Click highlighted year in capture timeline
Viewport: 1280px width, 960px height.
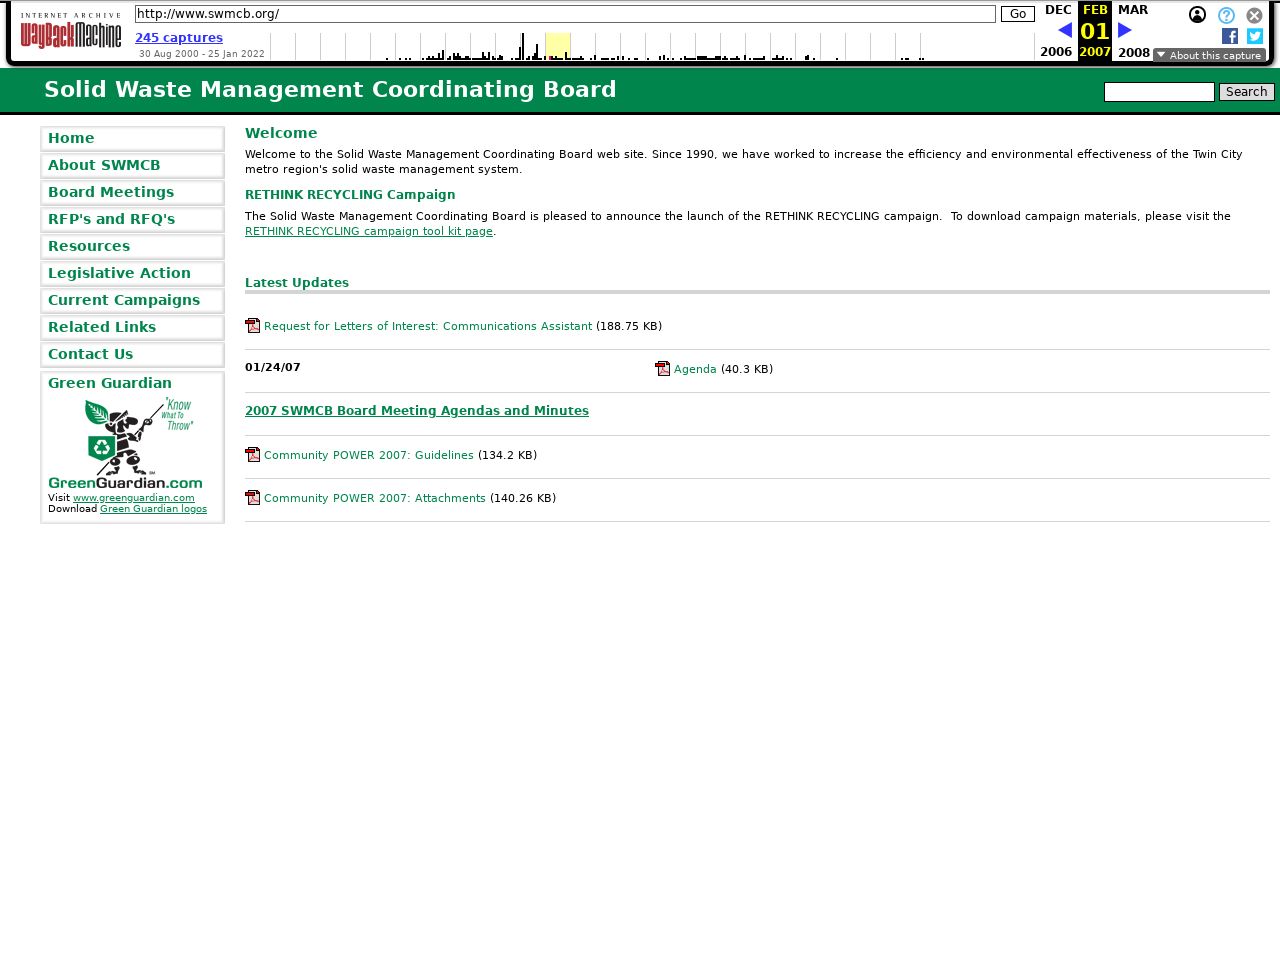click(x=557, y=46)
